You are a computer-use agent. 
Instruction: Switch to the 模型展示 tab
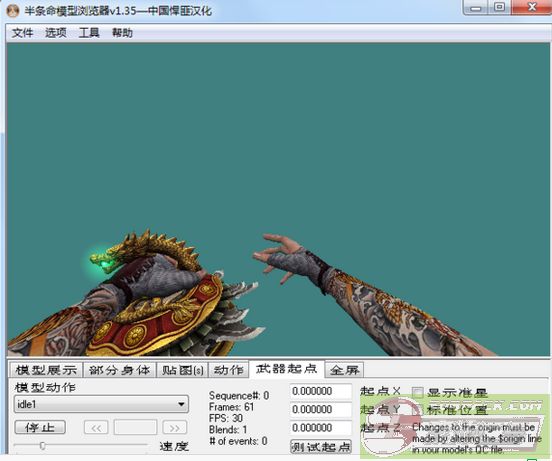click(46, 370)
